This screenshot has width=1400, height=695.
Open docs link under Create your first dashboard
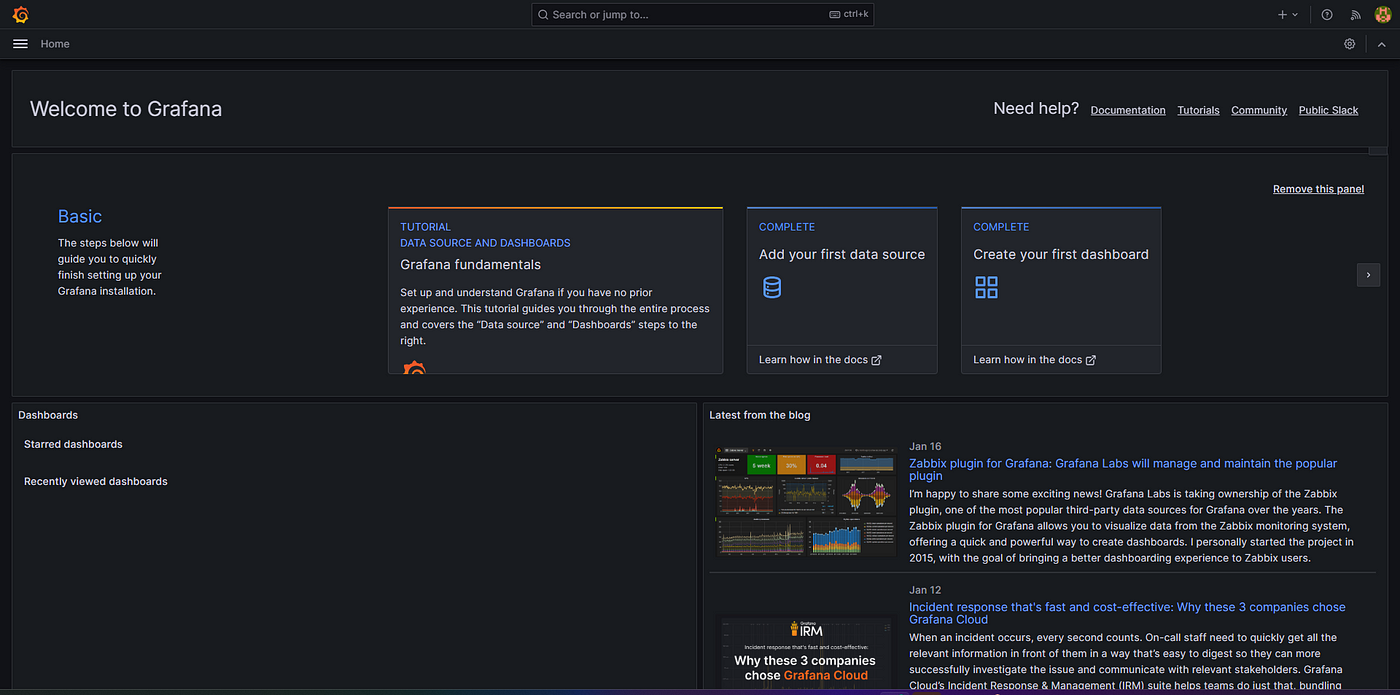pyautogui.click(x=1034, y=360)
